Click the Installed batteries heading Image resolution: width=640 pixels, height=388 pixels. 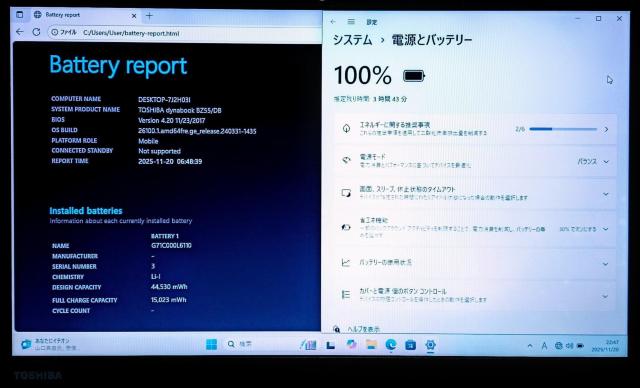point(86,211)
